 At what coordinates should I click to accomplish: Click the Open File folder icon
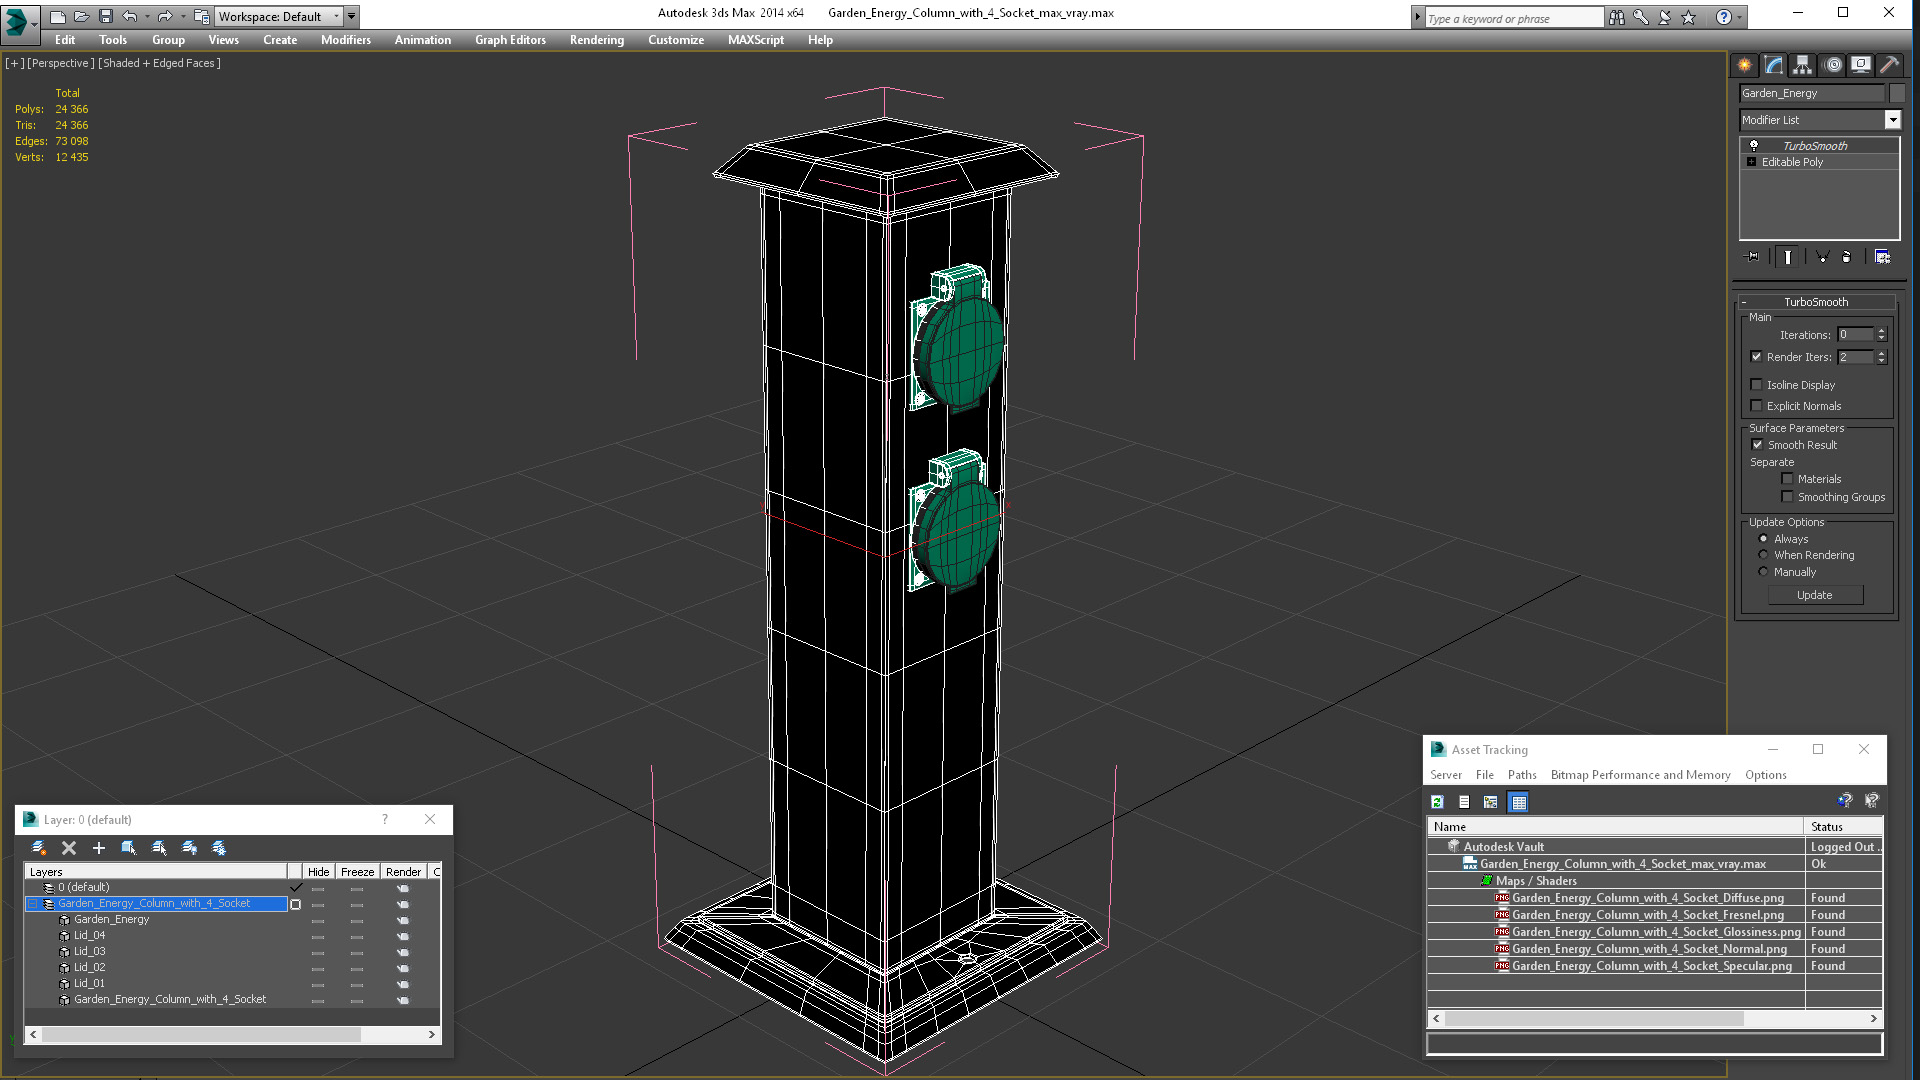tap(82, 16)
